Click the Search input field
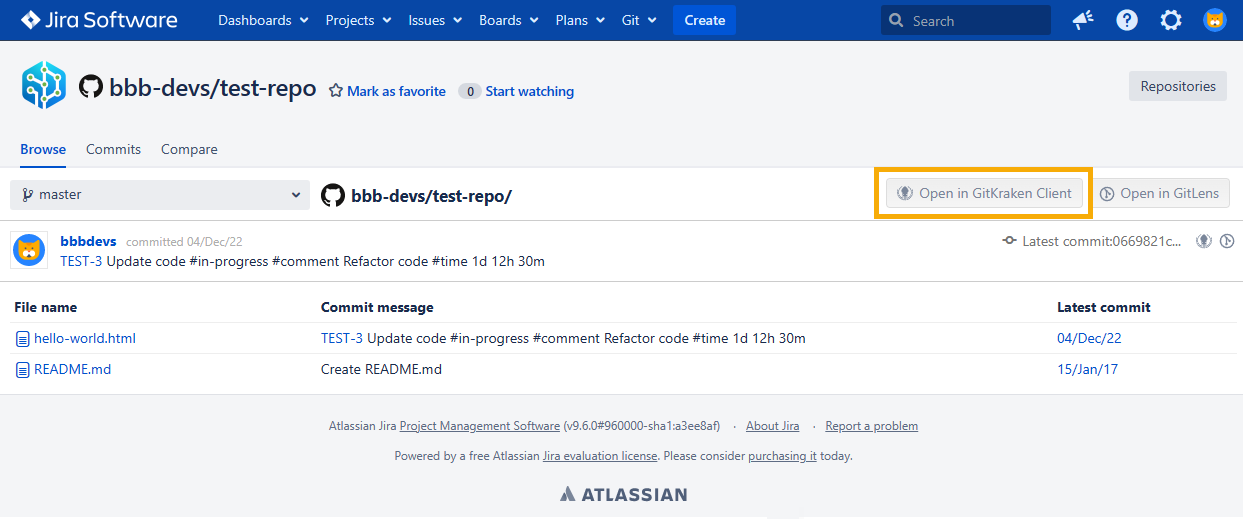Image resolution: width=1243 pixels, height=519 pixels. tap(966, 20)
